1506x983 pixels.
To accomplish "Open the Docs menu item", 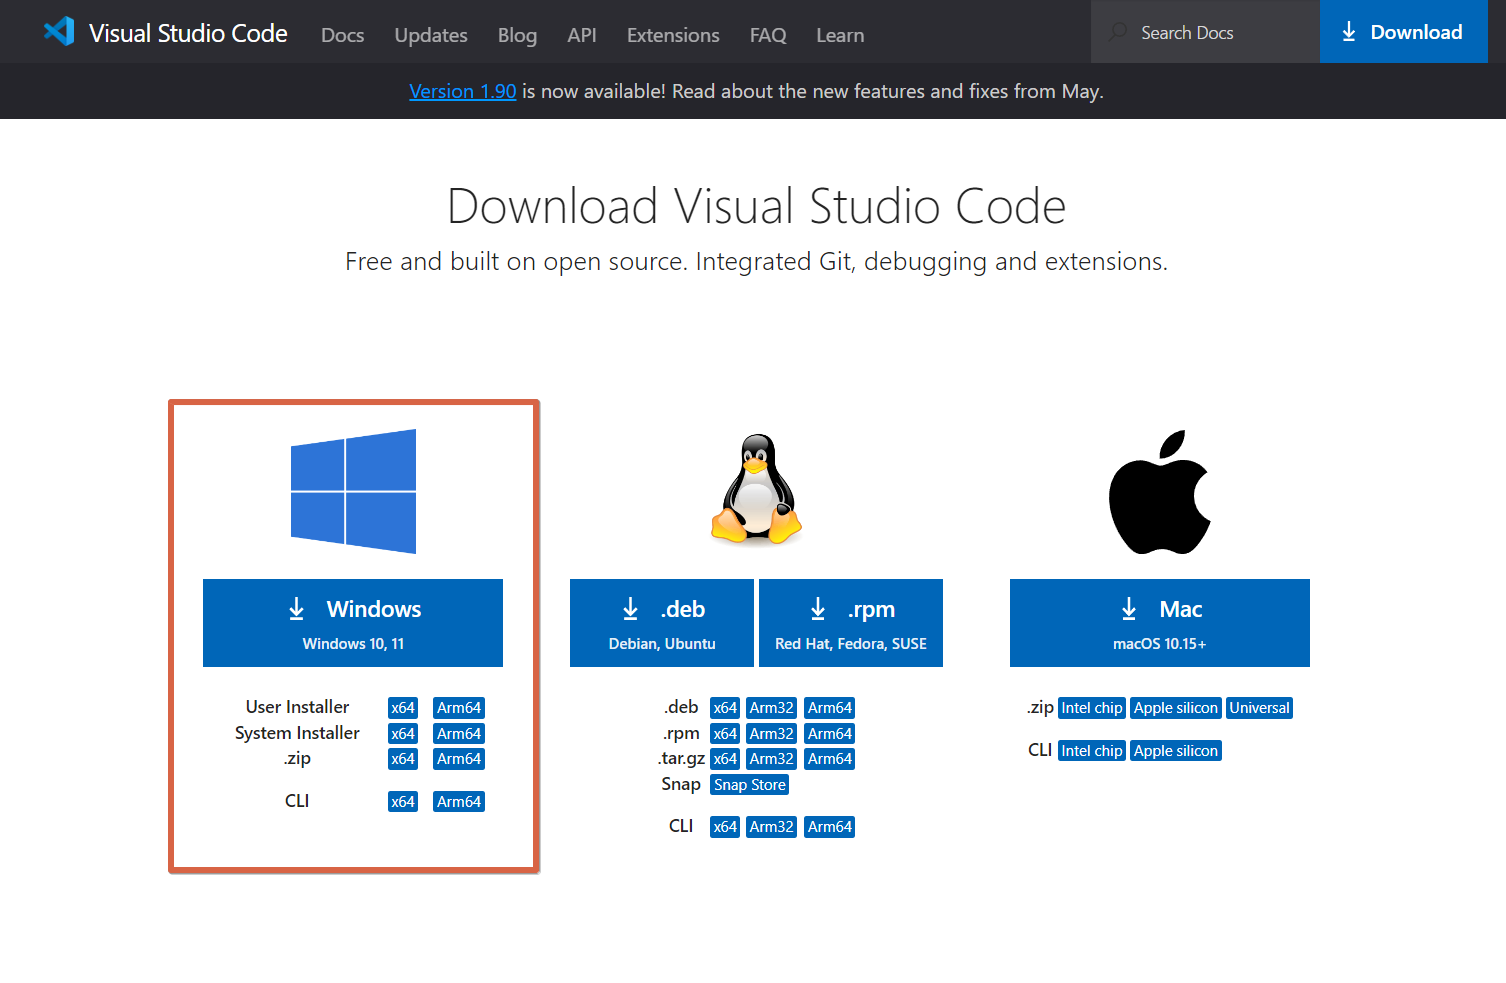I will [342, 35].
